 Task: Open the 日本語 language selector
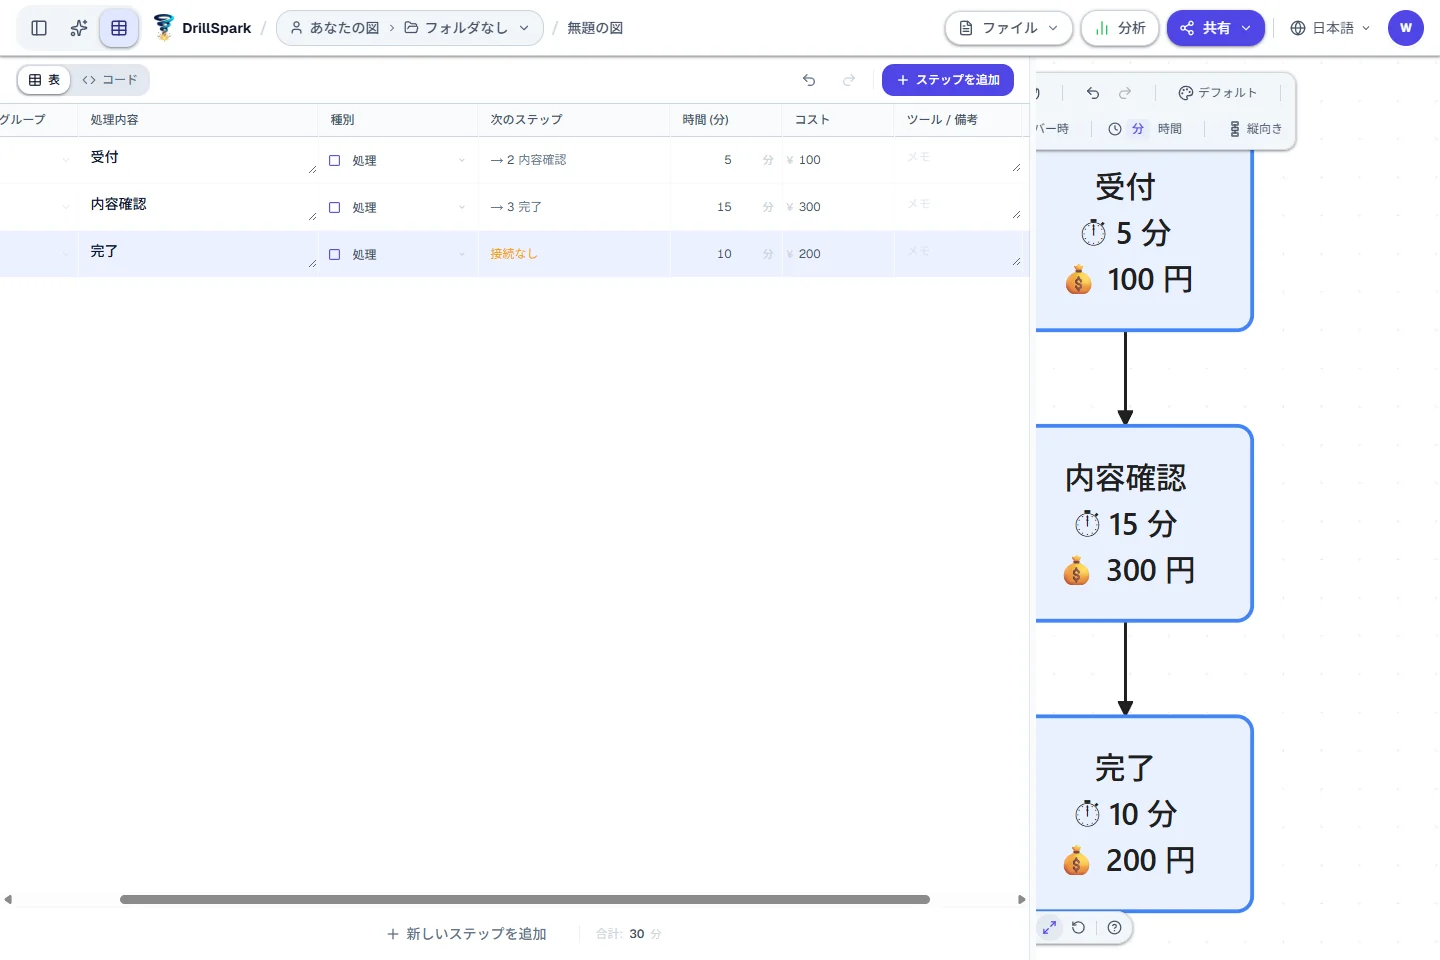pyautogui.click(x=1330, y=28)
